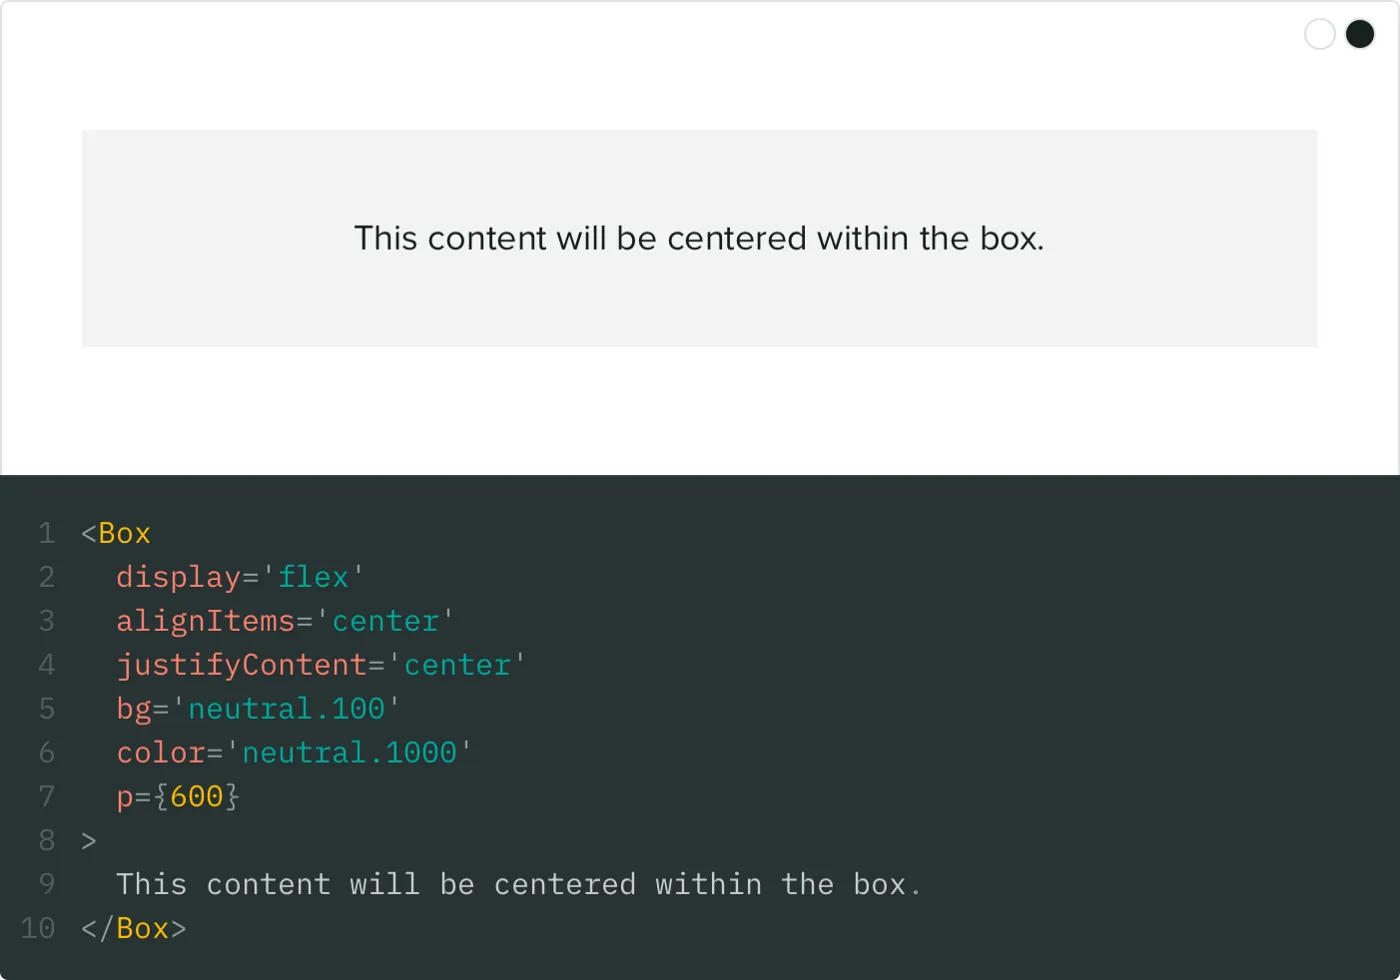The height and width of the screenshot is (980, 1400).
Task: Select the 600 padding value
Action: tap(197, 797)
